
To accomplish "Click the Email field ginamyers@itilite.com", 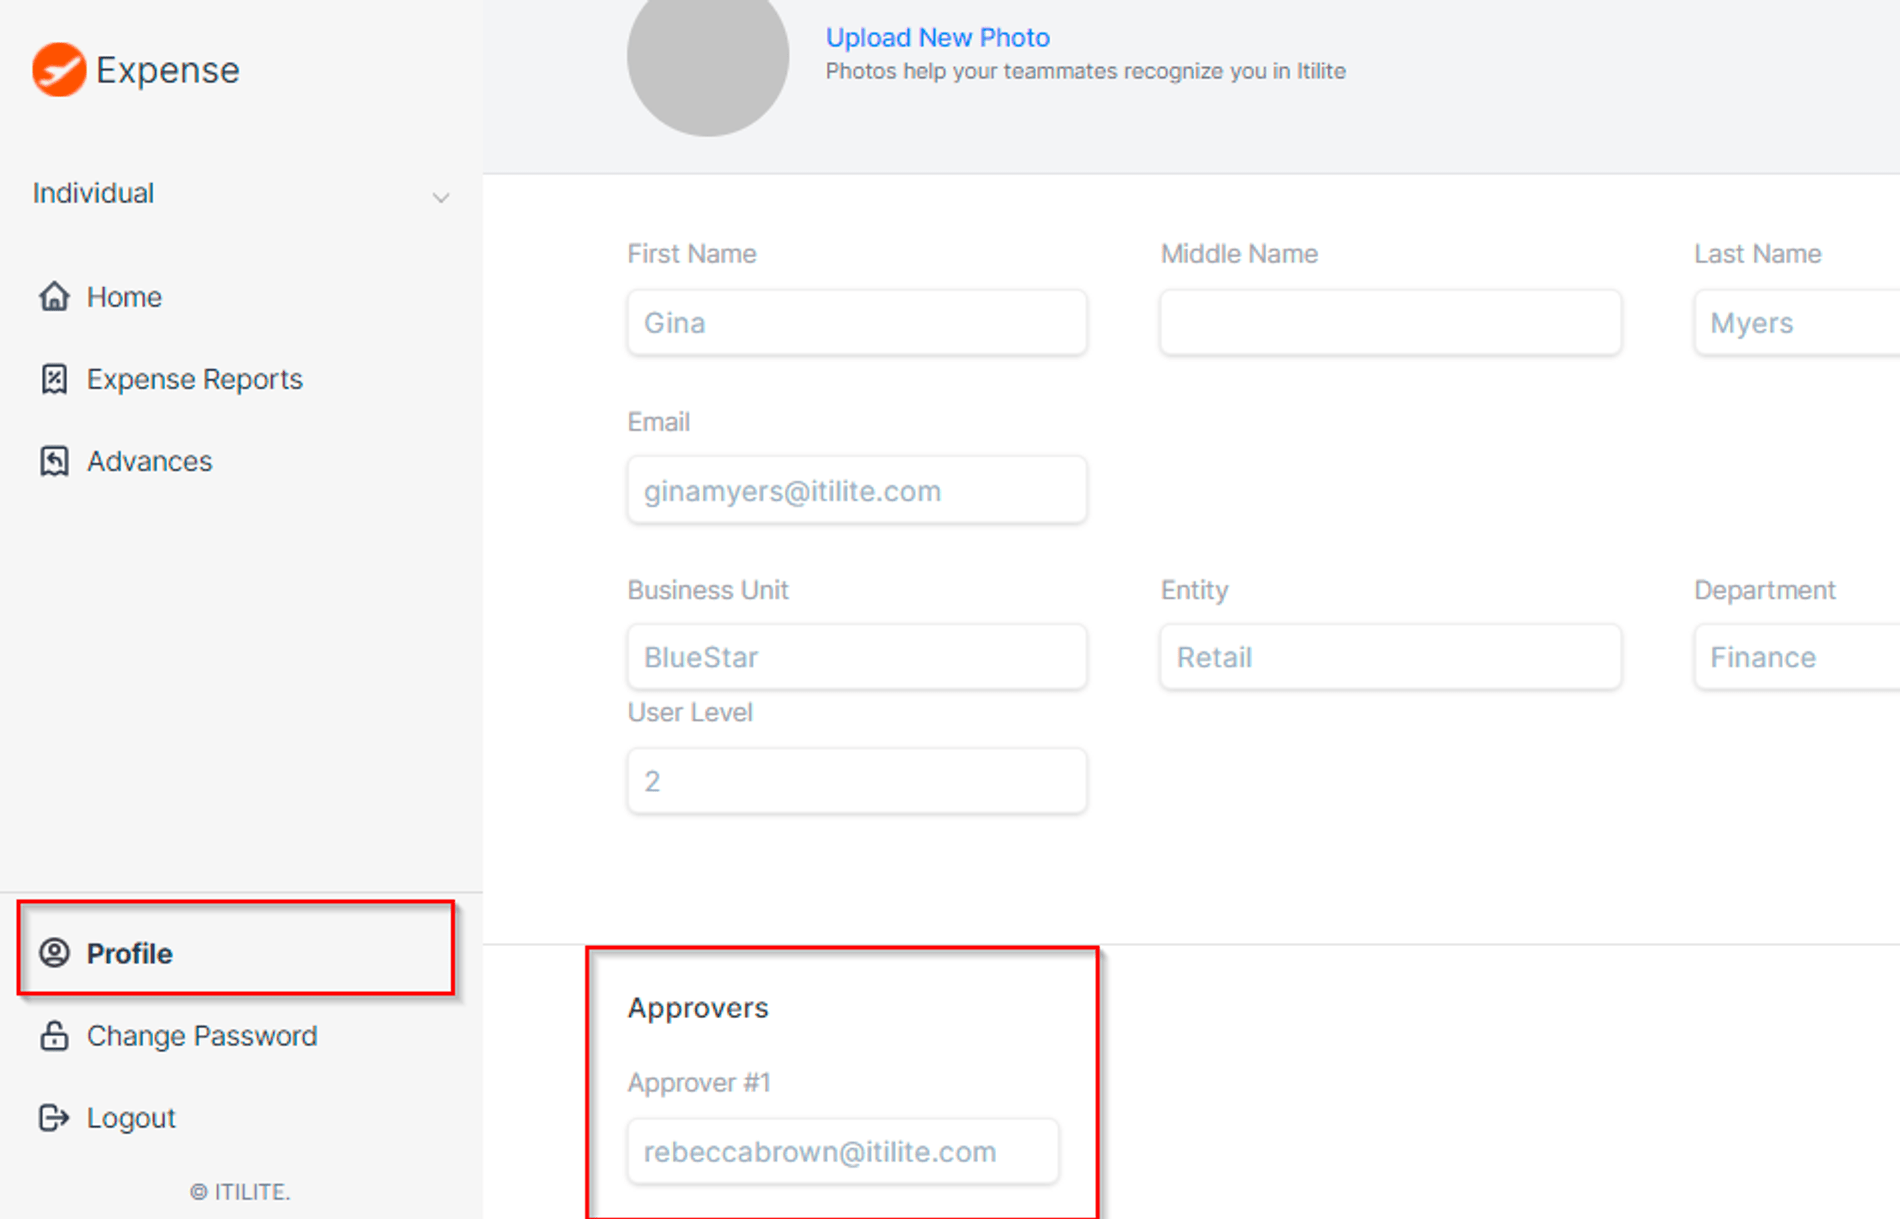I will [857, 490].
